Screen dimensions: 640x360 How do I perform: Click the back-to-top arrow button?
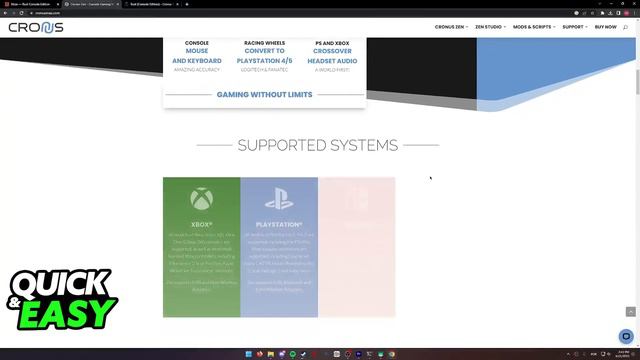click(631, 311)
